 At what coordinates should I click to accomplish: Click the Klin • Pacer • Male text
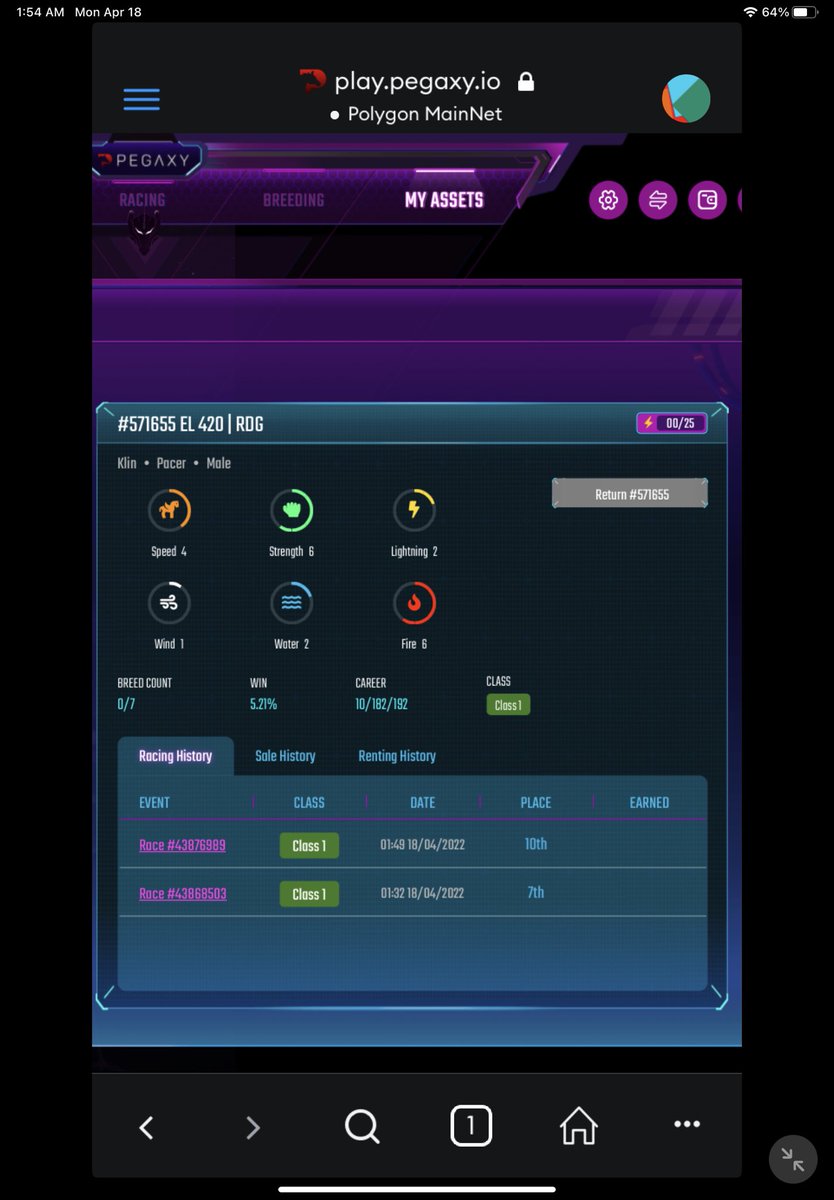[174, 463]
